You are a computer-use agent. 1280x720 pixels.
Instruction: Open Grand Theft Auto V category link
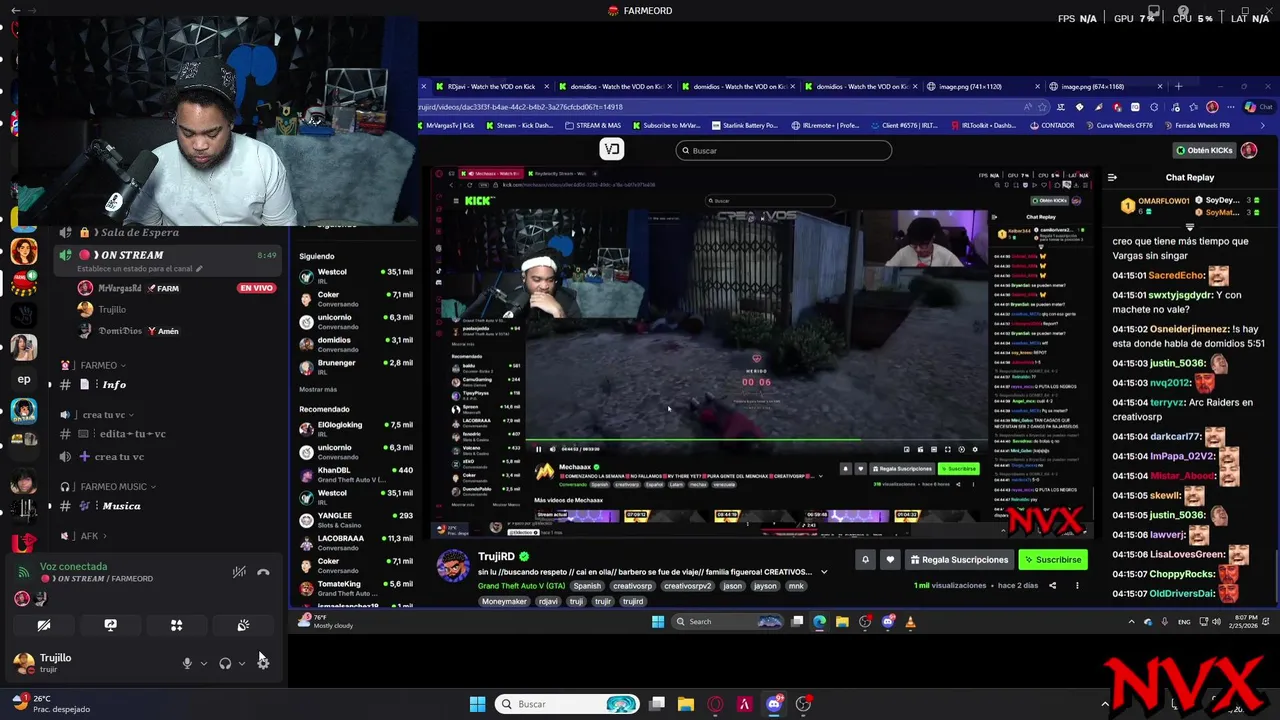pyautogui.click(x=522, y=586)
